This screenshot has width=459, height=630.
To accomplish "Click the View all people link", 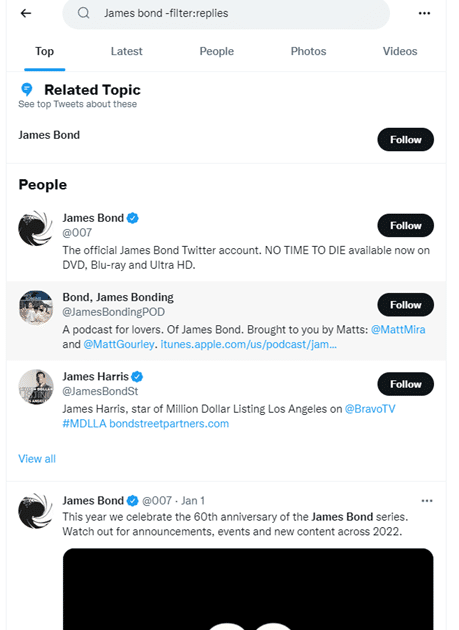I will point(37,459).
